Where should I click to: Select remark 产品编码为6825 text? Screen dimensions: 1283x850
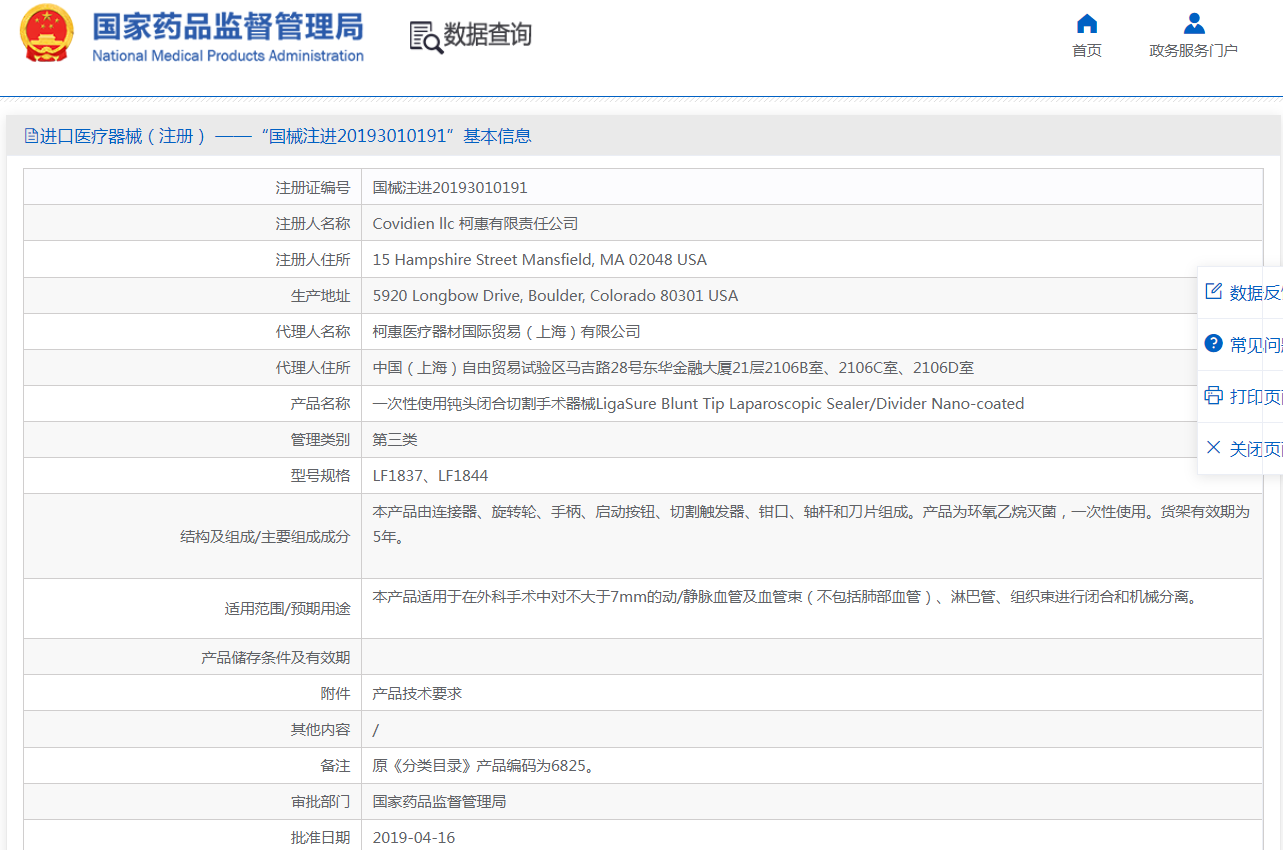coord(485,766)
